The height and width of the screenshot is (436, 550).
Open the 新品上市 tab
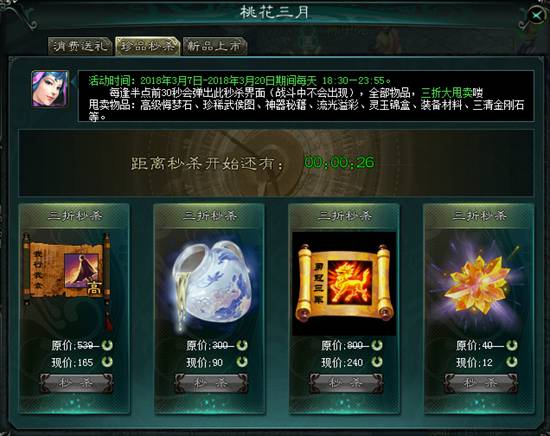215,46
